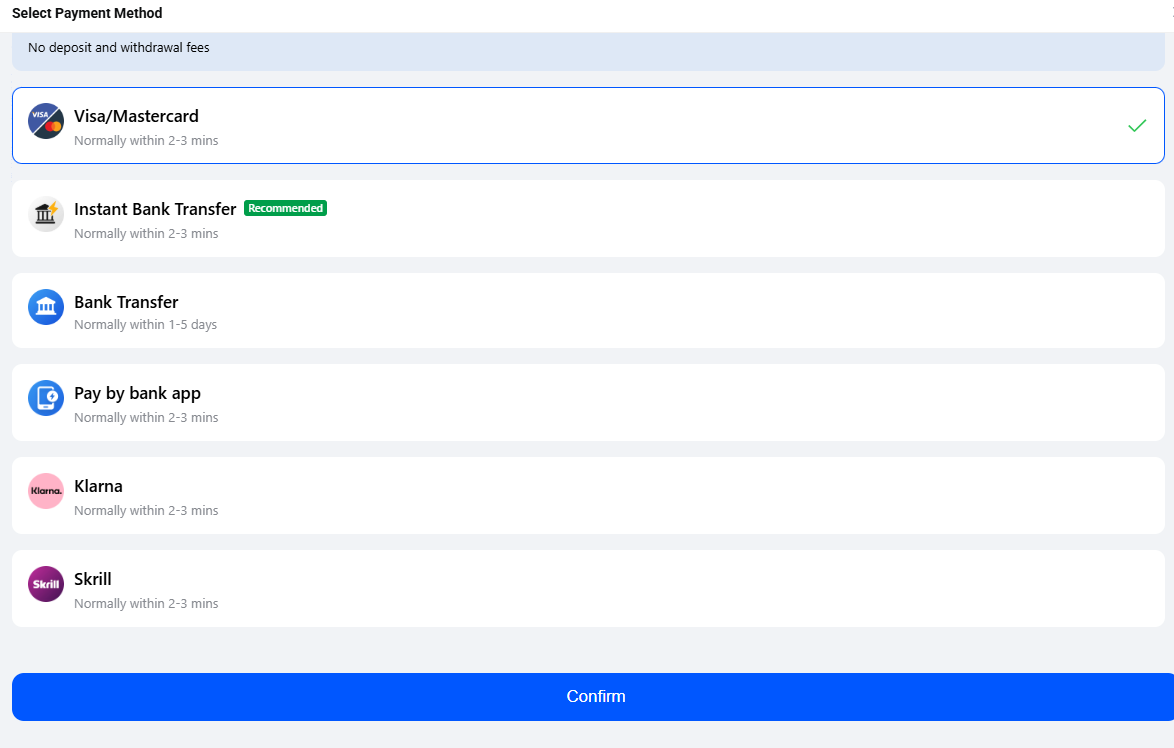Click the purple Skrill logo icon
Screen dimensions: 1174x748
(x=46, y=584)
